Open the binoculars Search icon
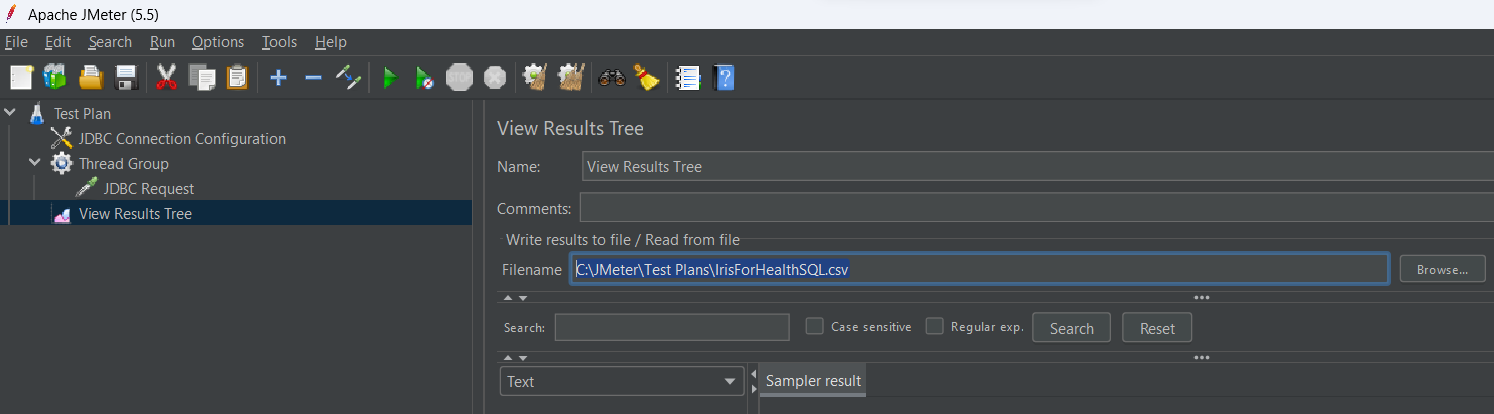The height and width of the screenshot is (414, 1494). click(610, 78)
